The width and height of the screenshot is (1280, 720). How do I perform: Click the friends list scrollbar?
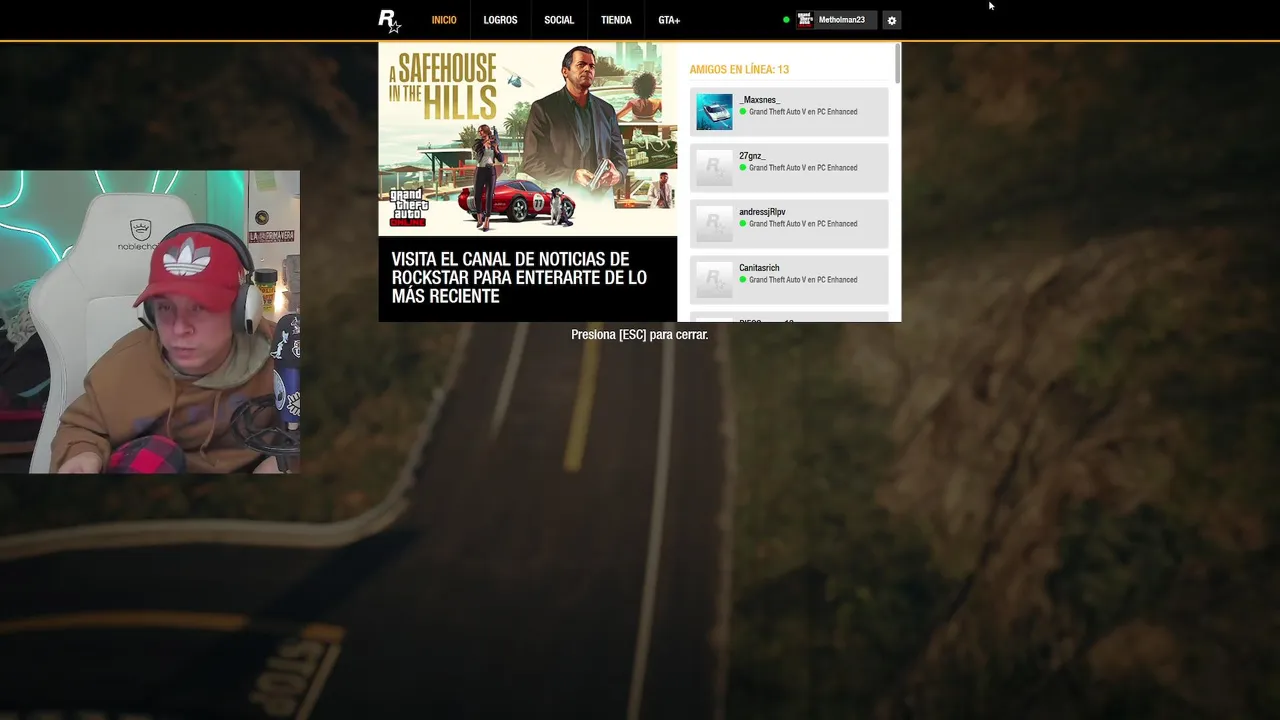click(898, 63)
